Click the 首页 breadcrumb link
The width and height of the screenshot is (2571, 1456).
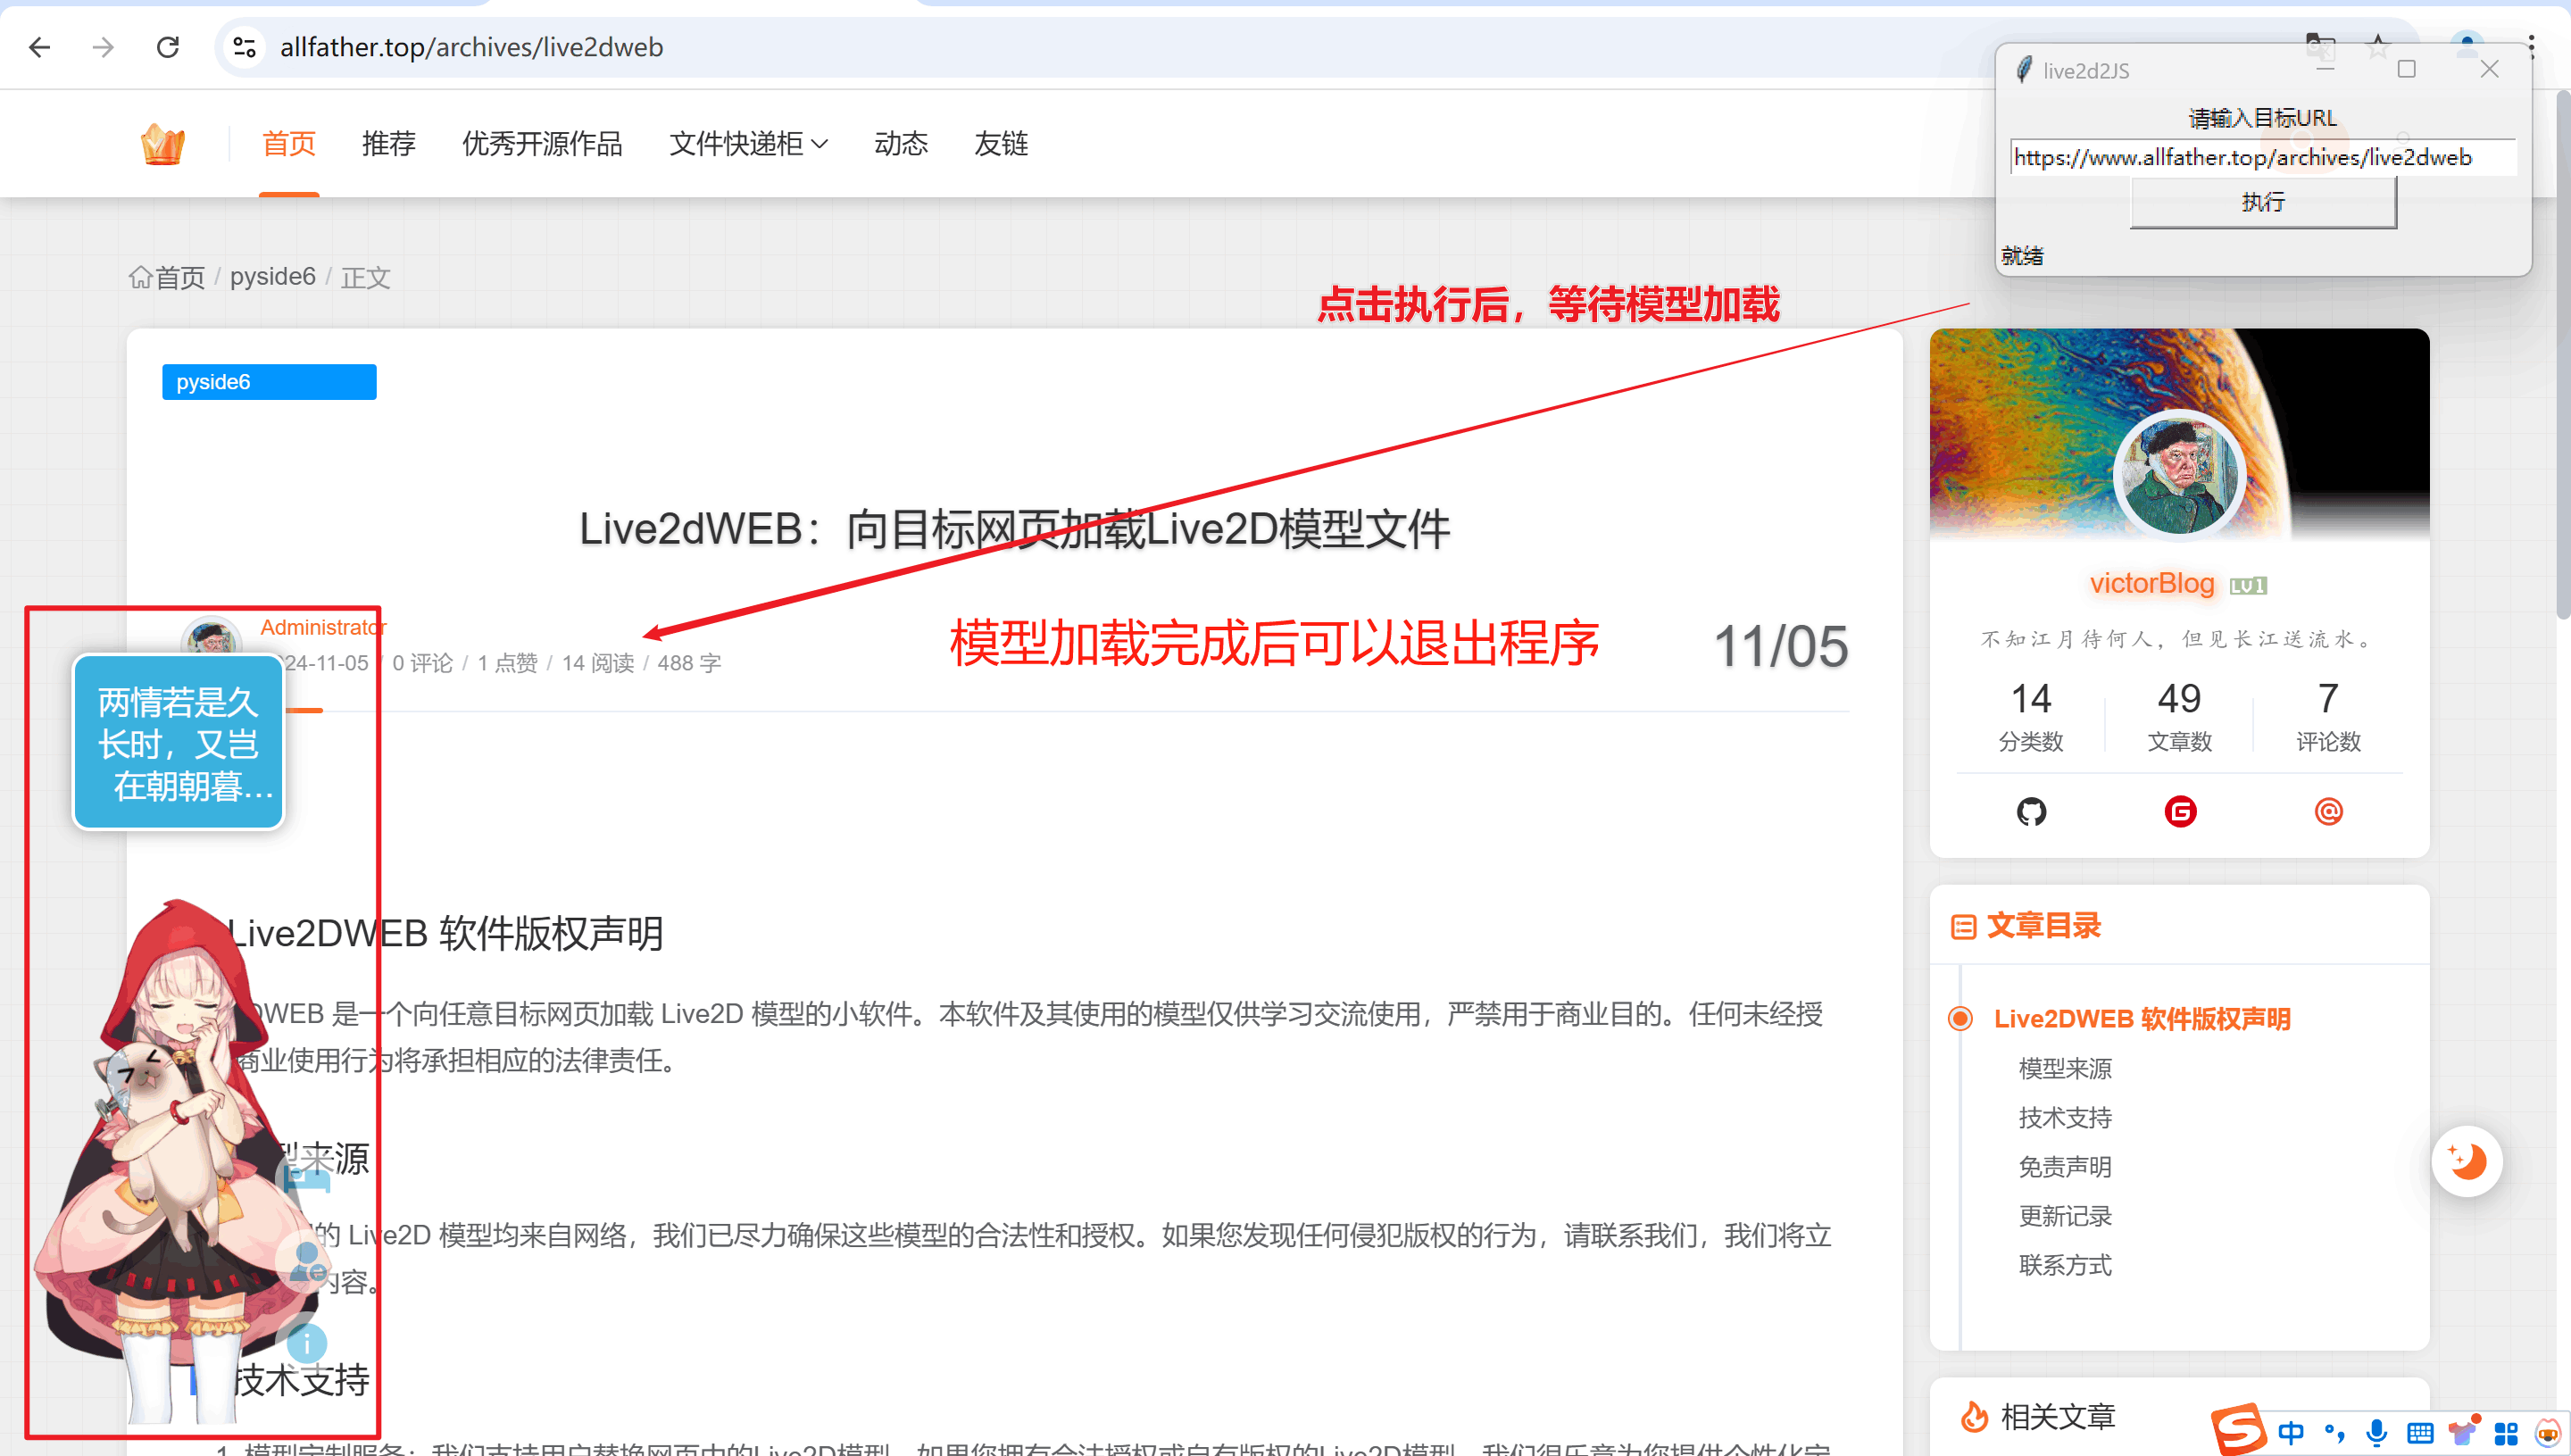(x=180, y=277)
